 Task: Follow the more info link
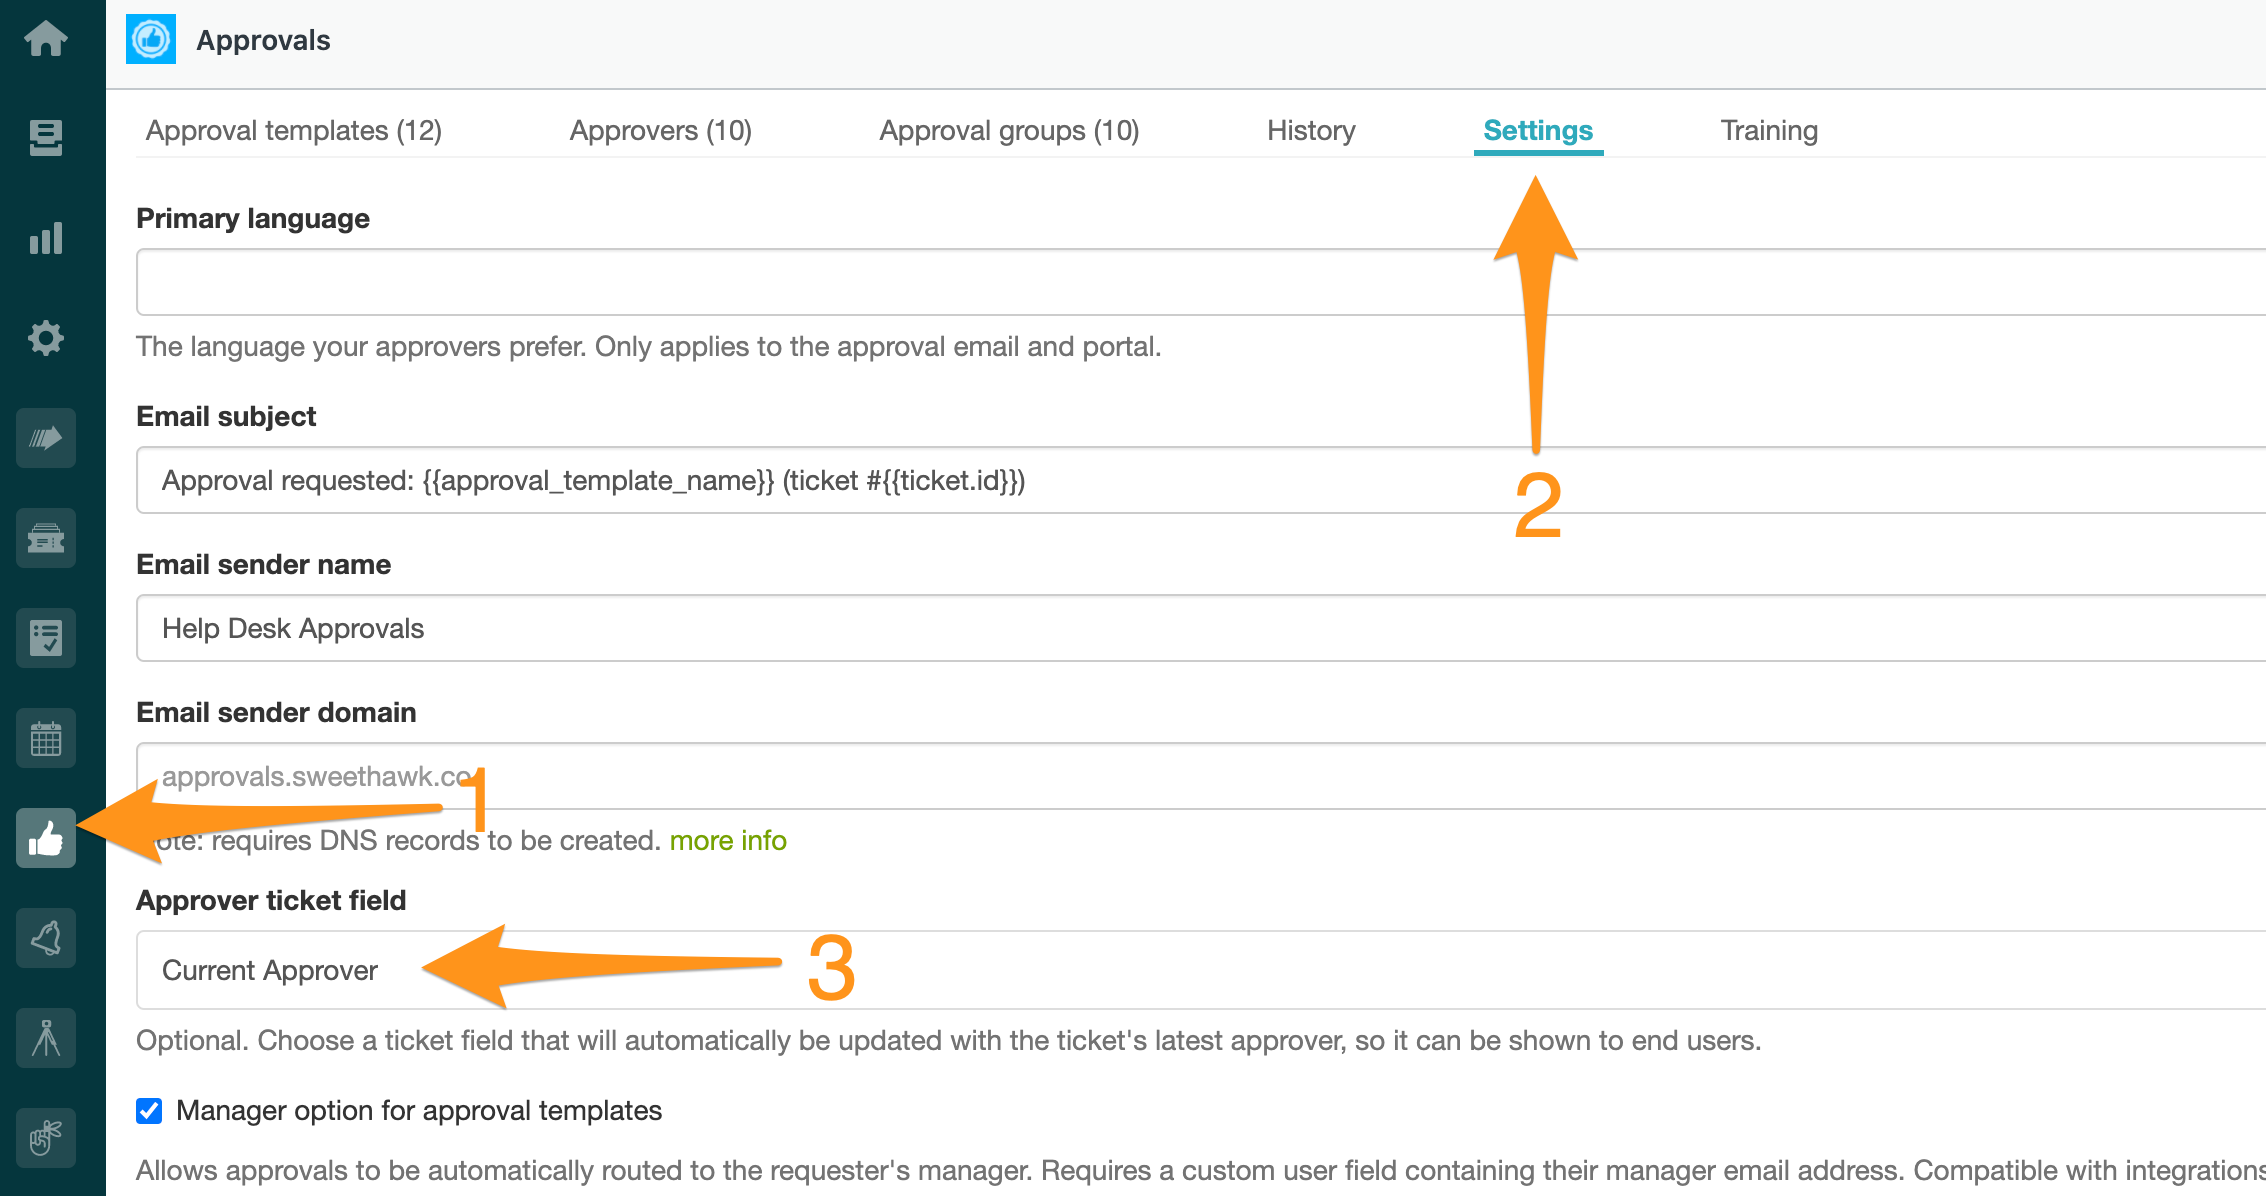(728, 840)
